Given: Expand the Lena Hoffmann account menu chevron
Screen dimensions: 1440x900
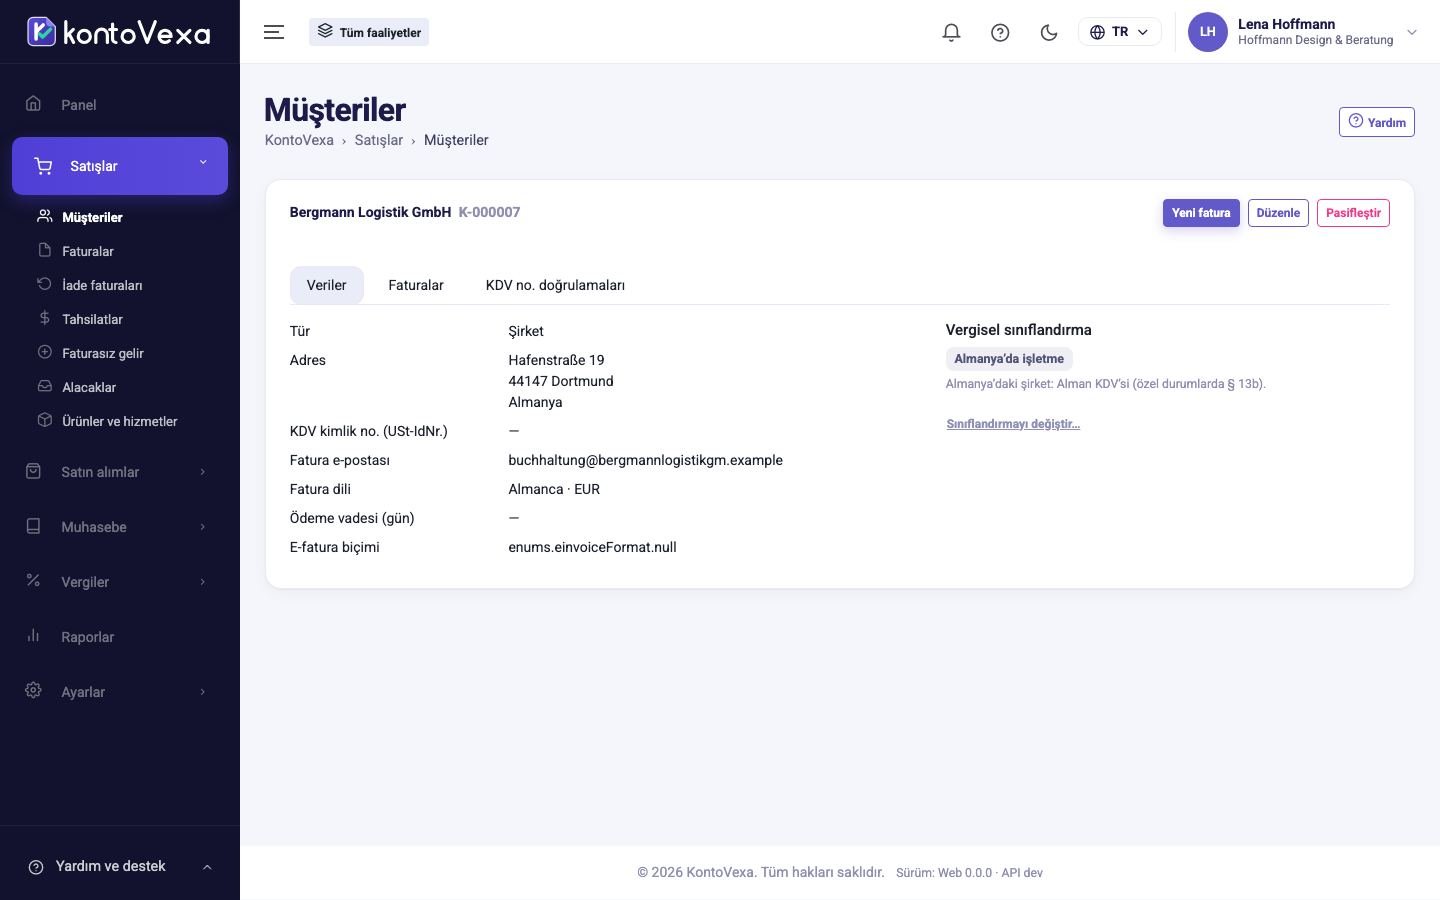Looking at the screenshot, I should point(1412,32).
